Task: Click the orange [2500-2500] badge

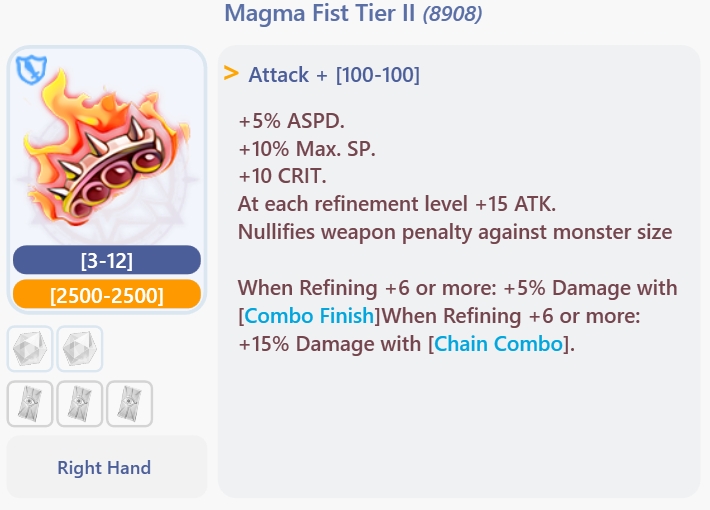Action: pos(107,294)
